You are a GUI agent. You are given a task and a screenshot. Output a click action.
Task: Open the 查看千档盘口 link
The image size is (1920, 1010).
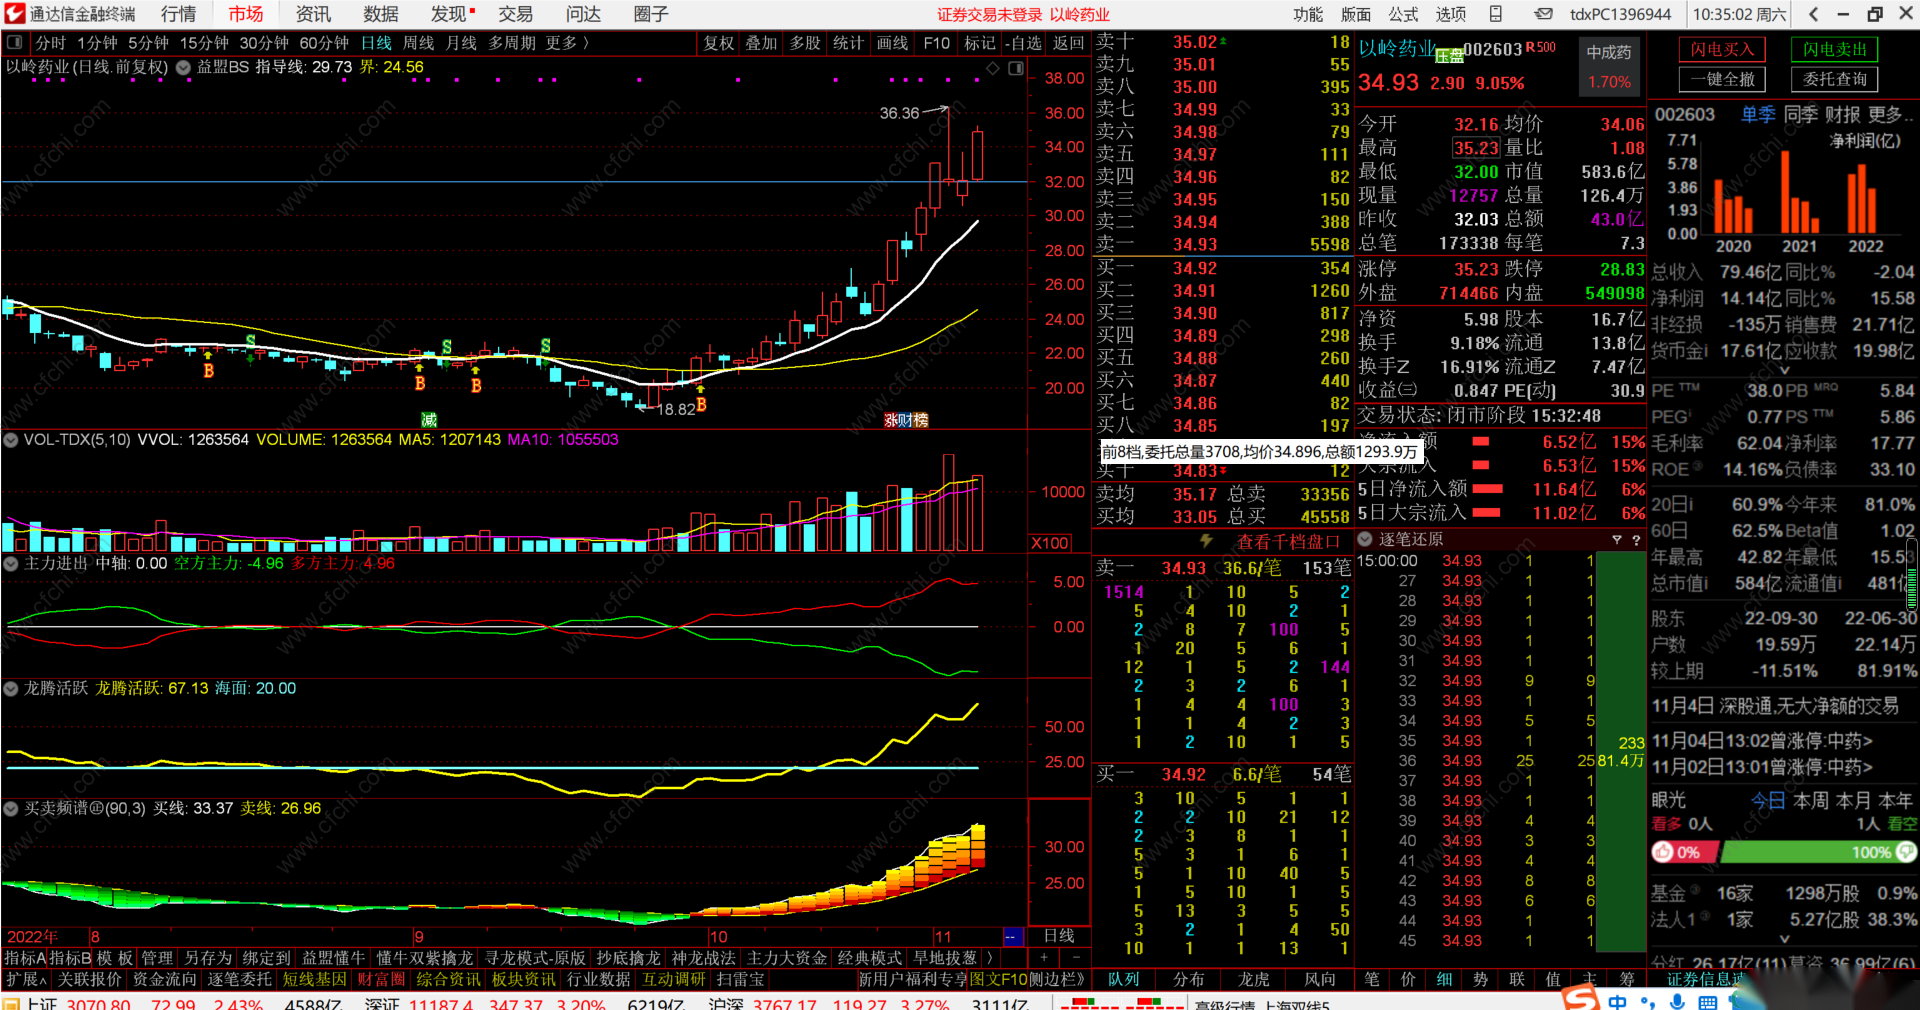[1288, 541]
